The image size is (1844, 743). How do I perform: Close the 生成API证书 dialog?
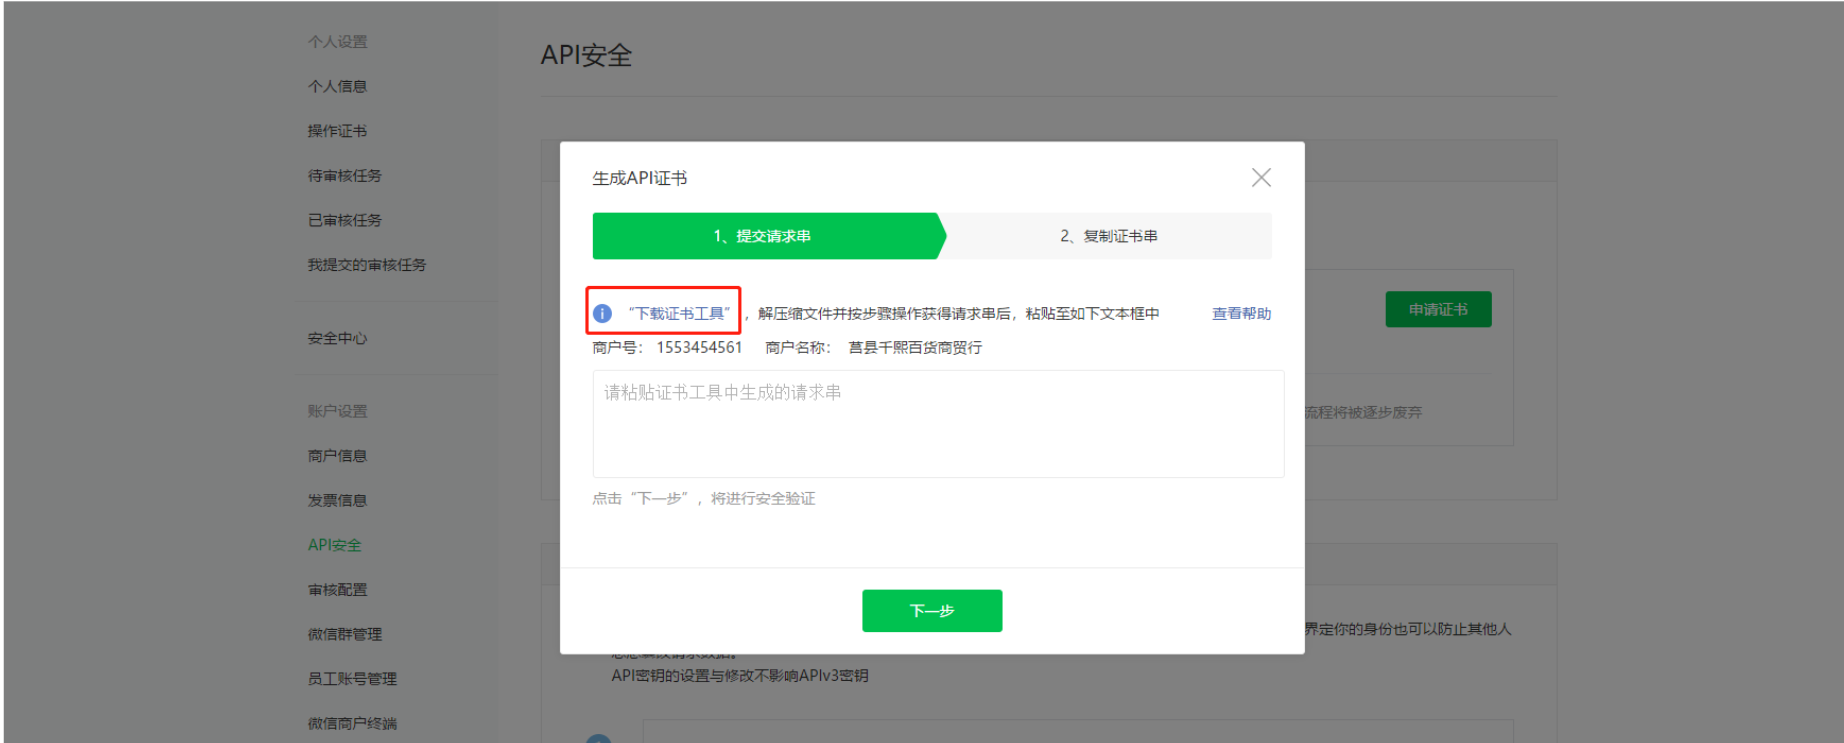(x=1261, y=177)
